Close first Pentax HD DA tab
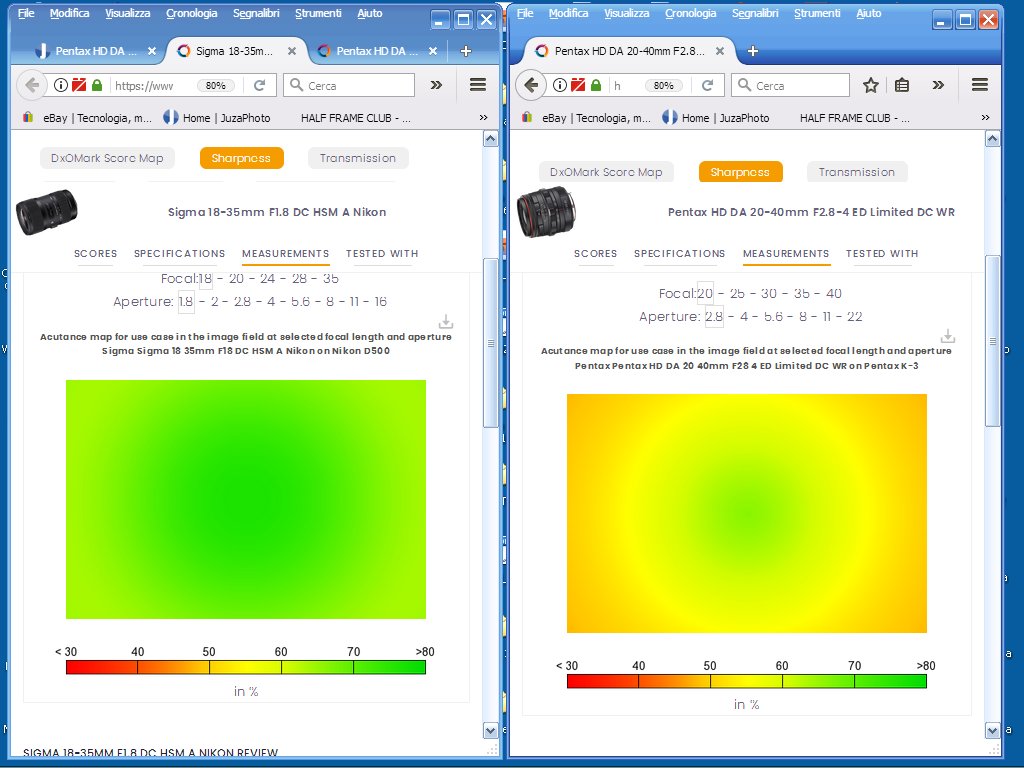The image size is (1024, 768). pyautogui.click(x=152, y=51)
